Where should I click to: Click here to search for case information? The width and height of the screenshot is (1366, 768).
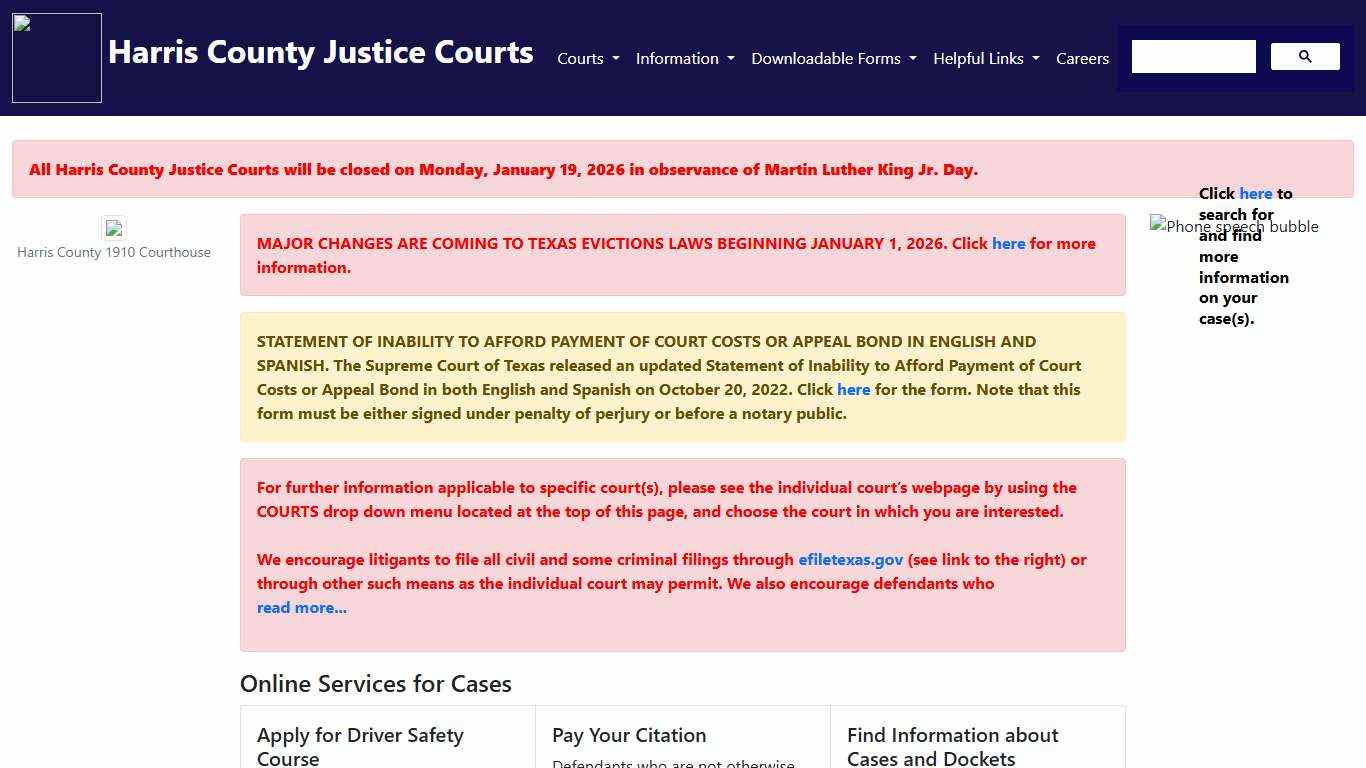1255,193
